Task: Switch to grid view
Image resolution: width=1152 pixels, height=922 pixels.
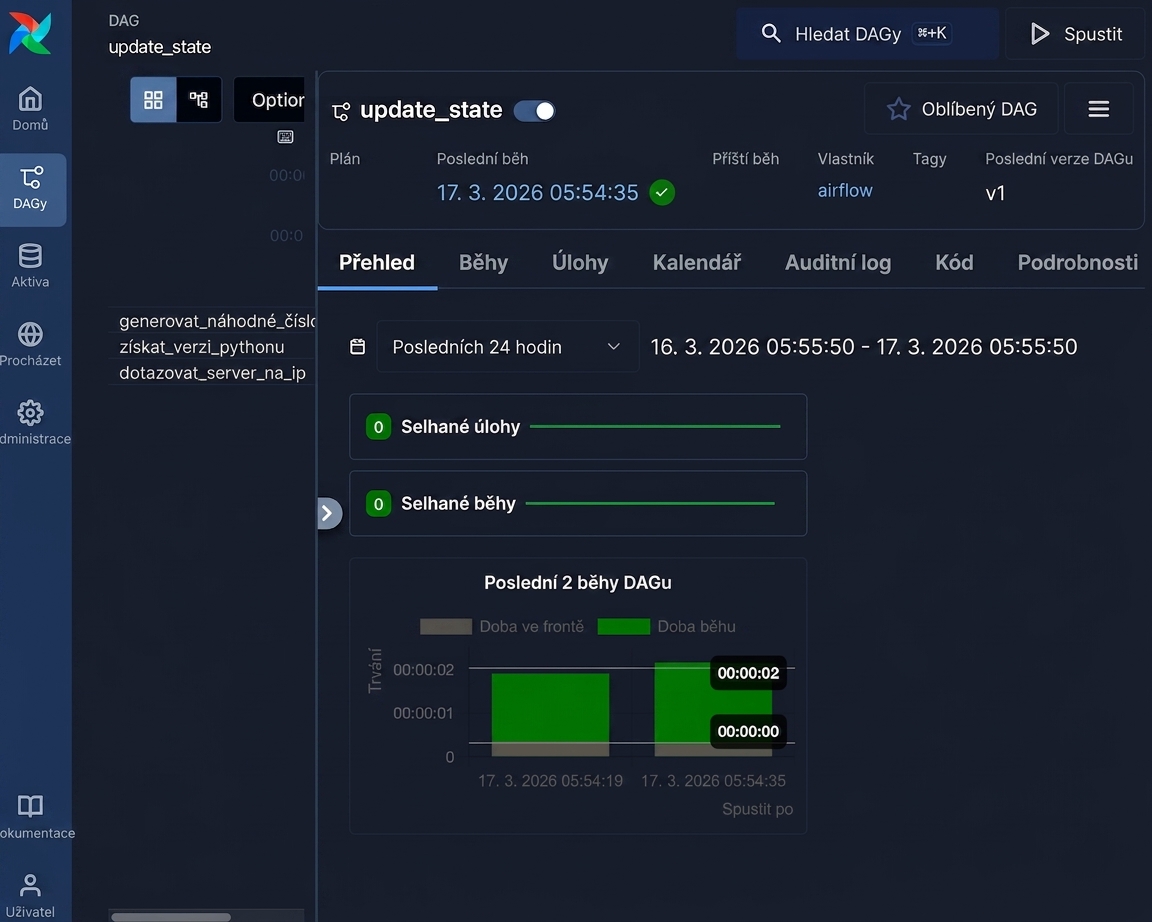Action: 153,100
